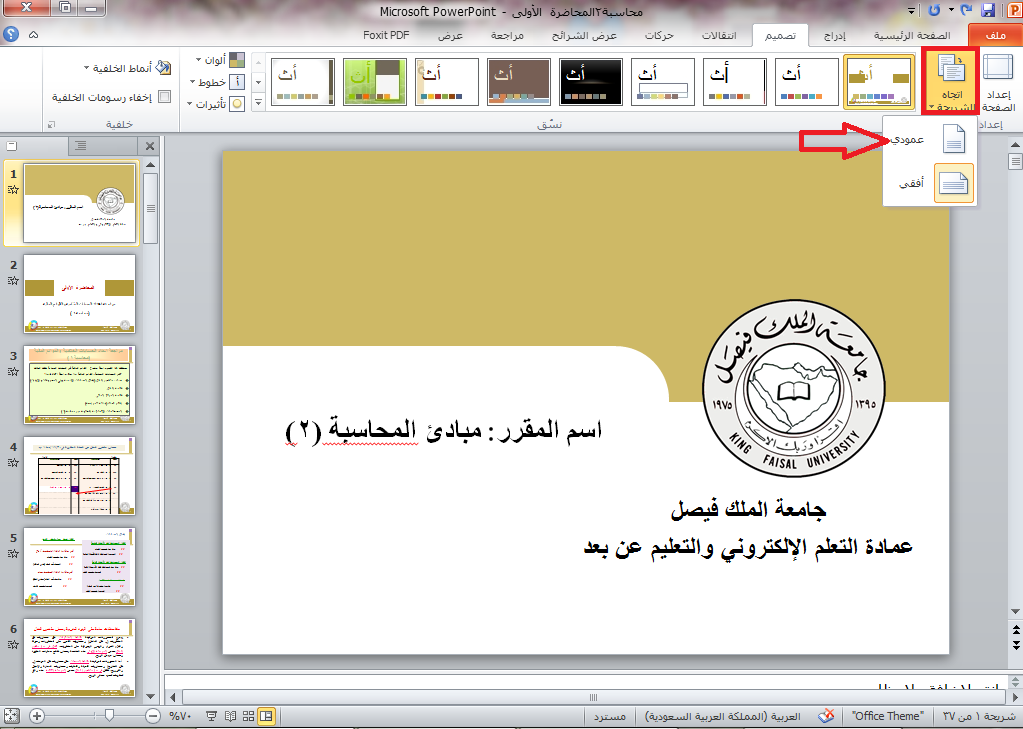Select slide 6 thumbnail
1023x729 pixels.
(x=80, y=658)
